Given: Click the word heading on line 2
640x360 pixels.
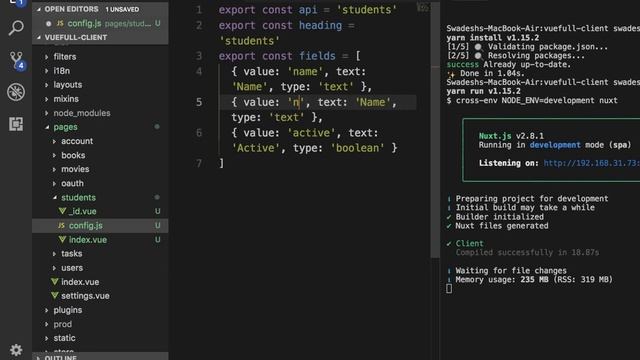Looking at the screenshot, I should tap(320, 25).
